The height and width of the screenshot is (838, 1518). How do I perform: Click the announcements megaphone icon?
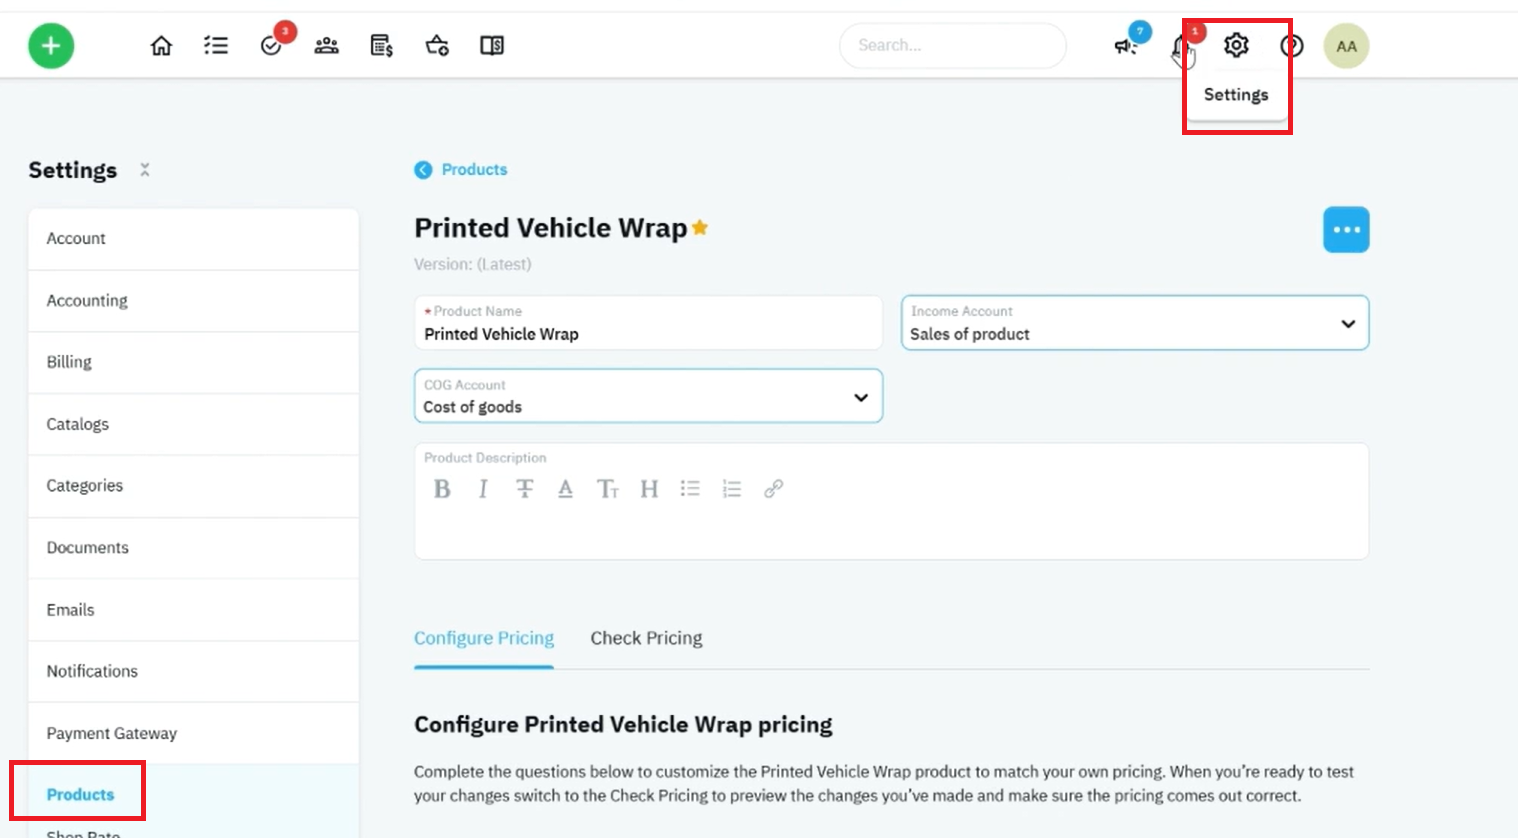[x=1126, y=46]
